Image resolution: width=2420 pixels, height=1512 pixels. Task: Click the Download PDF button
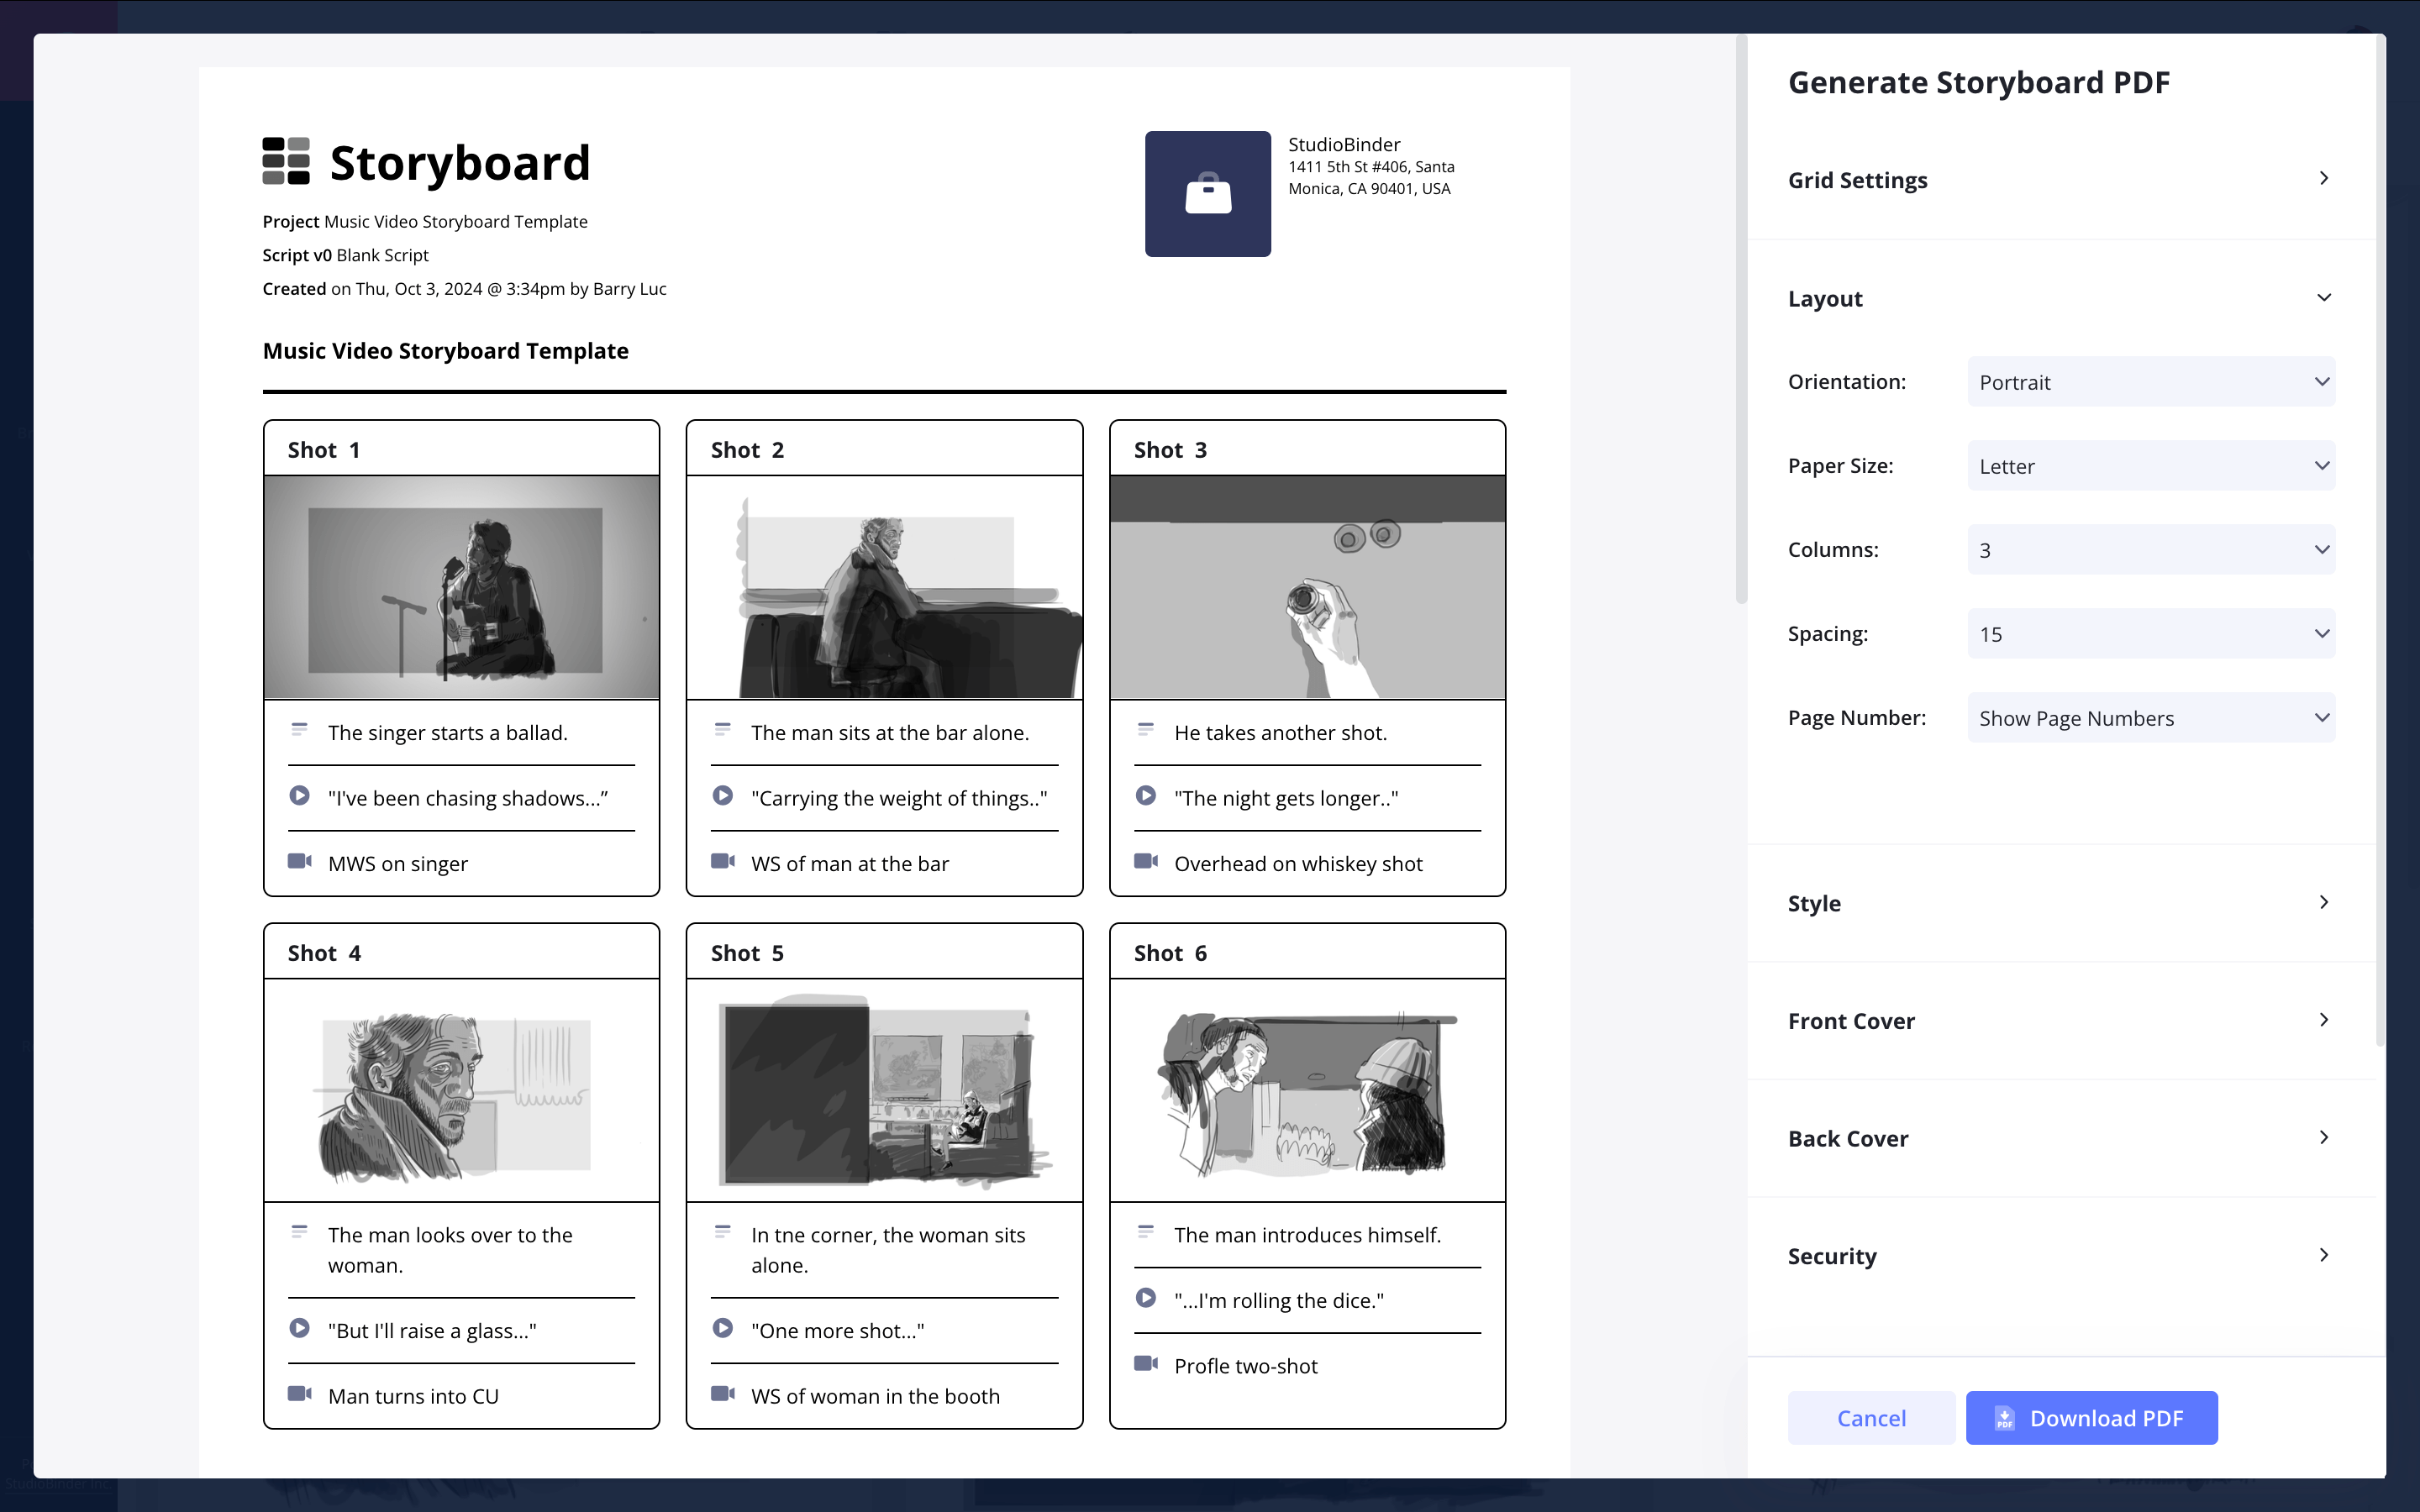click(x=2091, y=1416)
